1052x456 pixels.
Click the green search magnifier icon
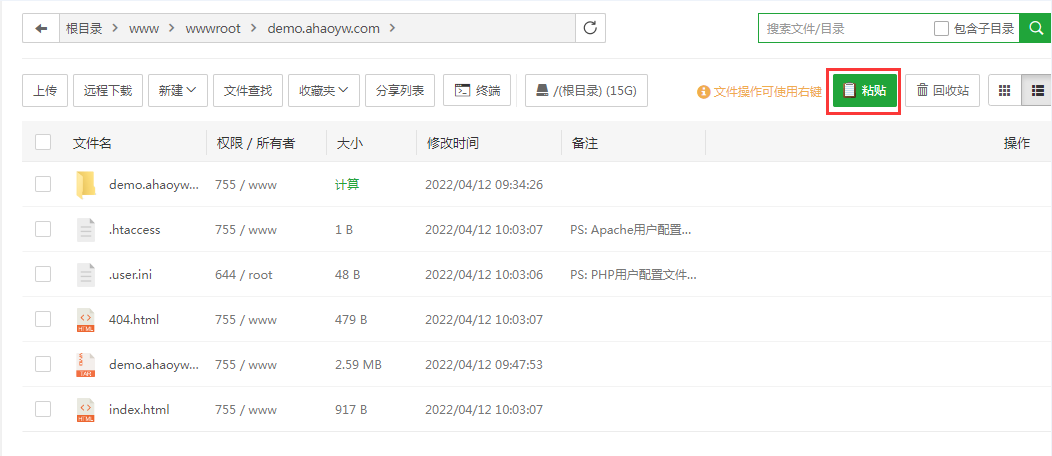click(1035, 29)
